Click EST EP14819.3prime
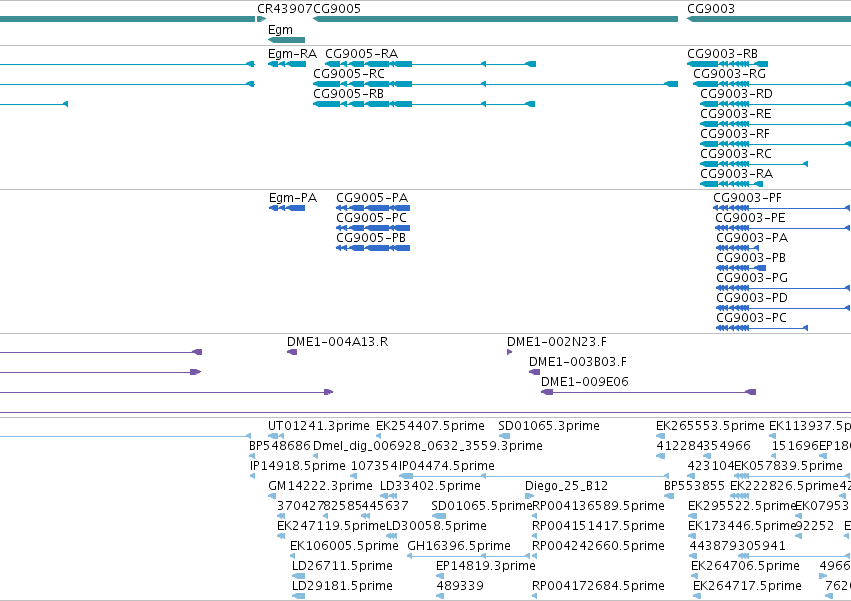 pos(440,576)
